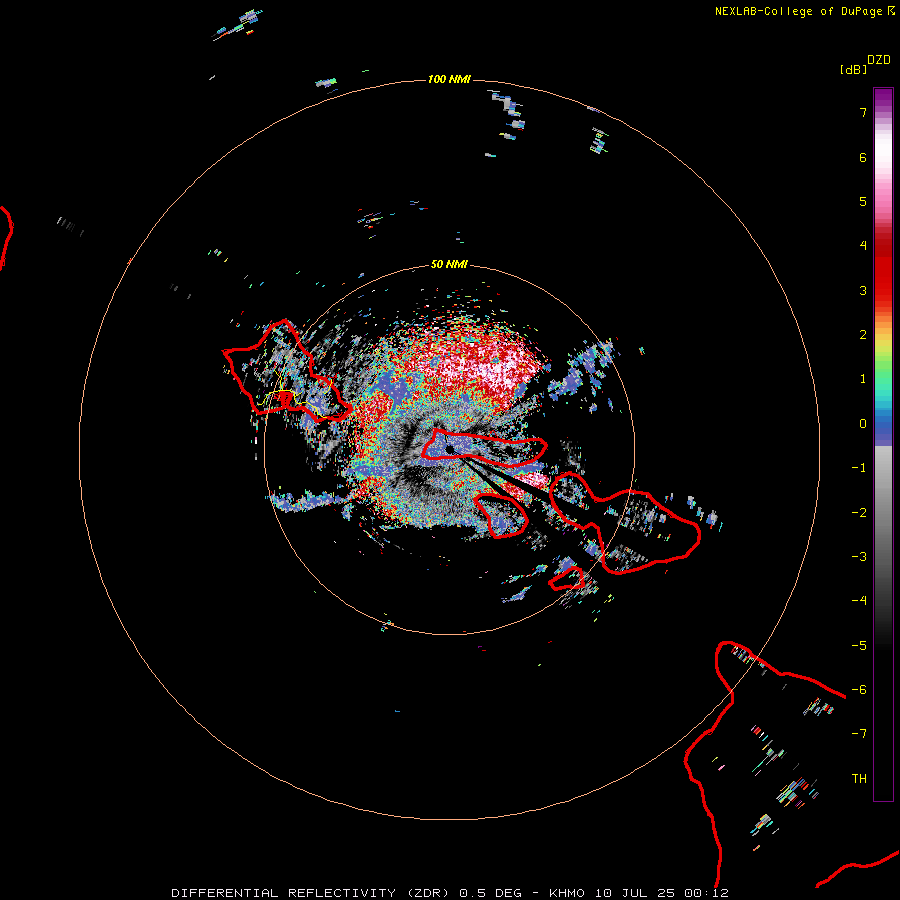900x900 pixels.
Task: Click the Differential Reflectivity KHMO caption text
Action: (x=450, y=893)
